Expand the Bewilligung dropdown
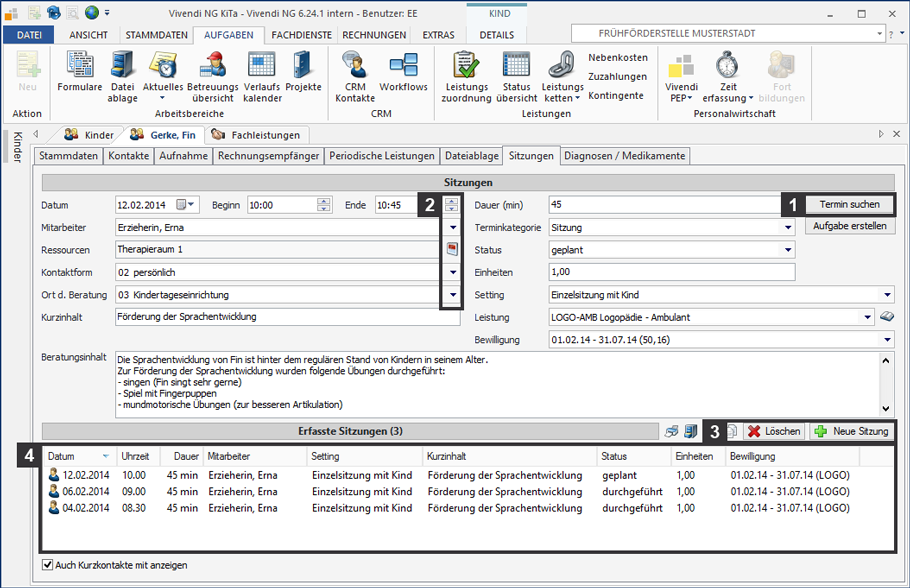The height and width of the screenshot is (588, 910). click(x=887, y=340)
